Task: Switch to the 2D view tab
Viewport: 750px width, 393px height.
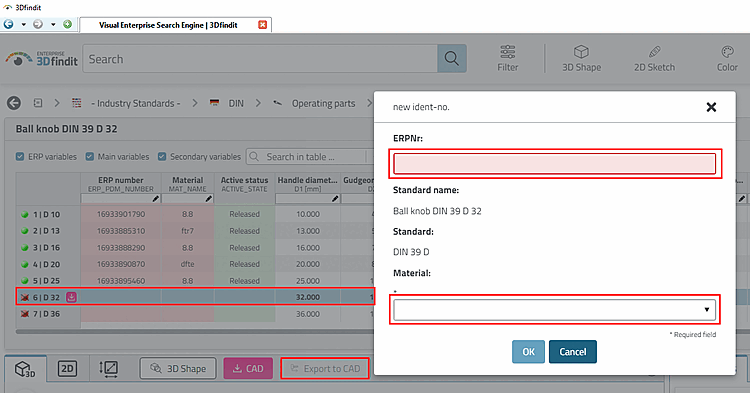Action: (67, 369)
